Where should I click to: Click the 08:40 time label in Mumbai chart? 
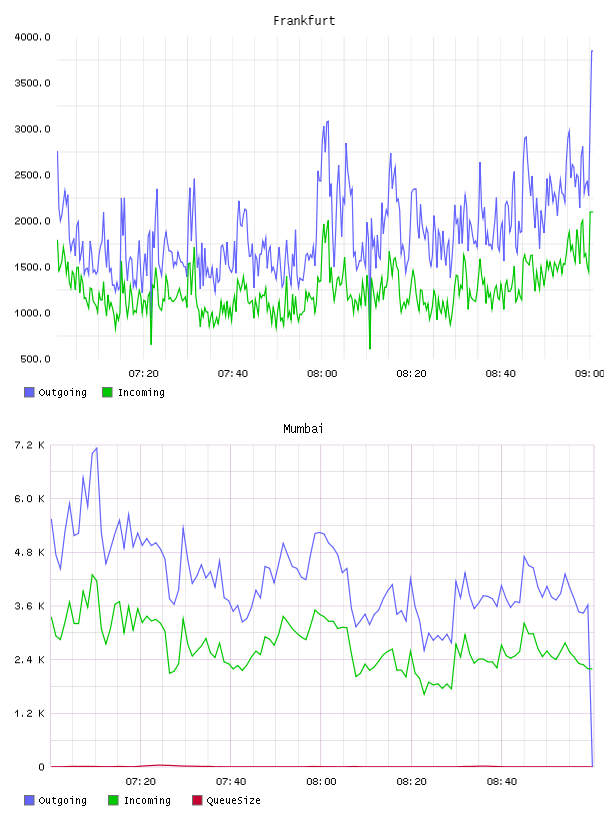[502, 782]
